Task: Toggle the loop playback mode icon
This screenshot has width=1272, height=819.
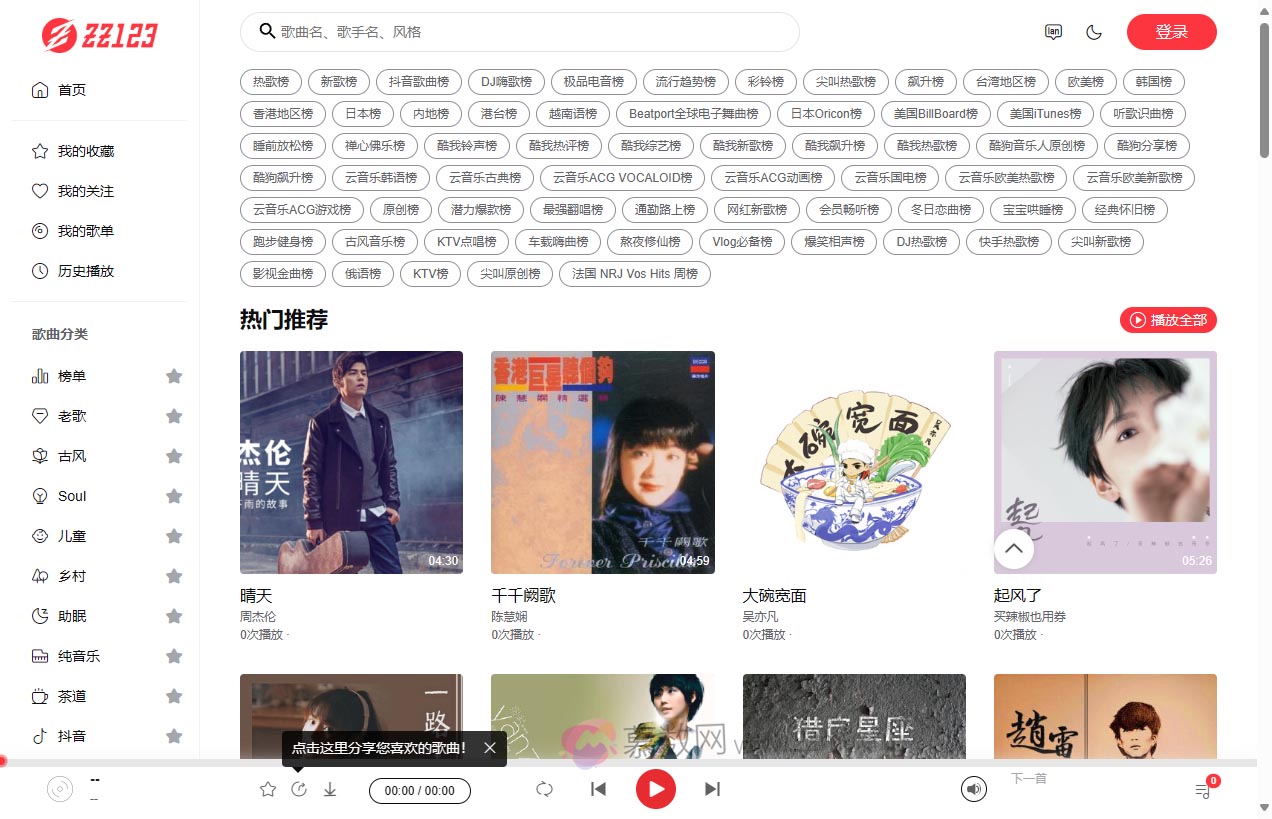Action: [544, 789]
